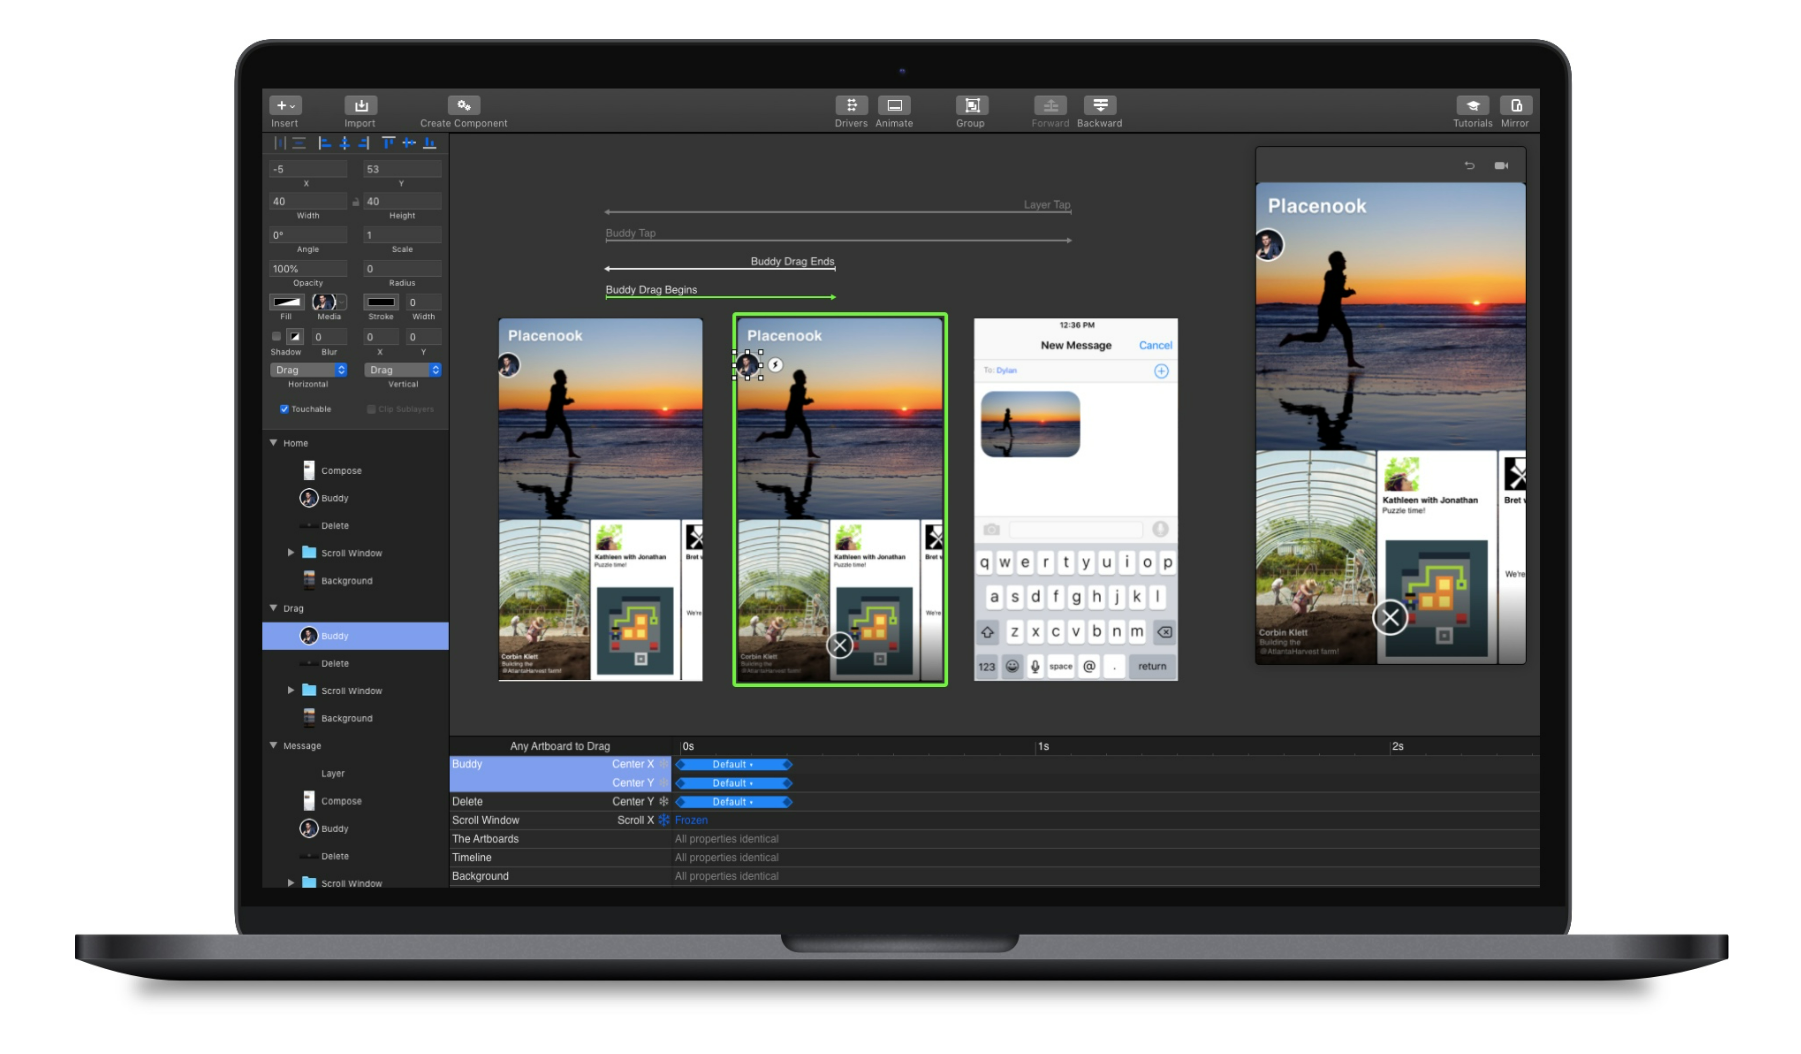This screenshot has height=1054, width=1801.
Task: Select the Buddy Drag Ends transition
Action: click(x=720, y=267)
